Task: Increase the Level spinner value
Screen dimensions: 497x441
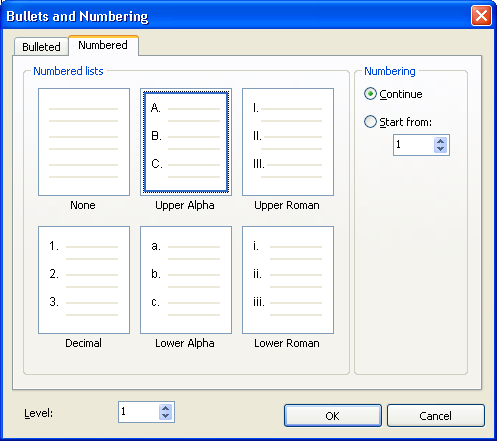Action: click(x=165, y=408)
